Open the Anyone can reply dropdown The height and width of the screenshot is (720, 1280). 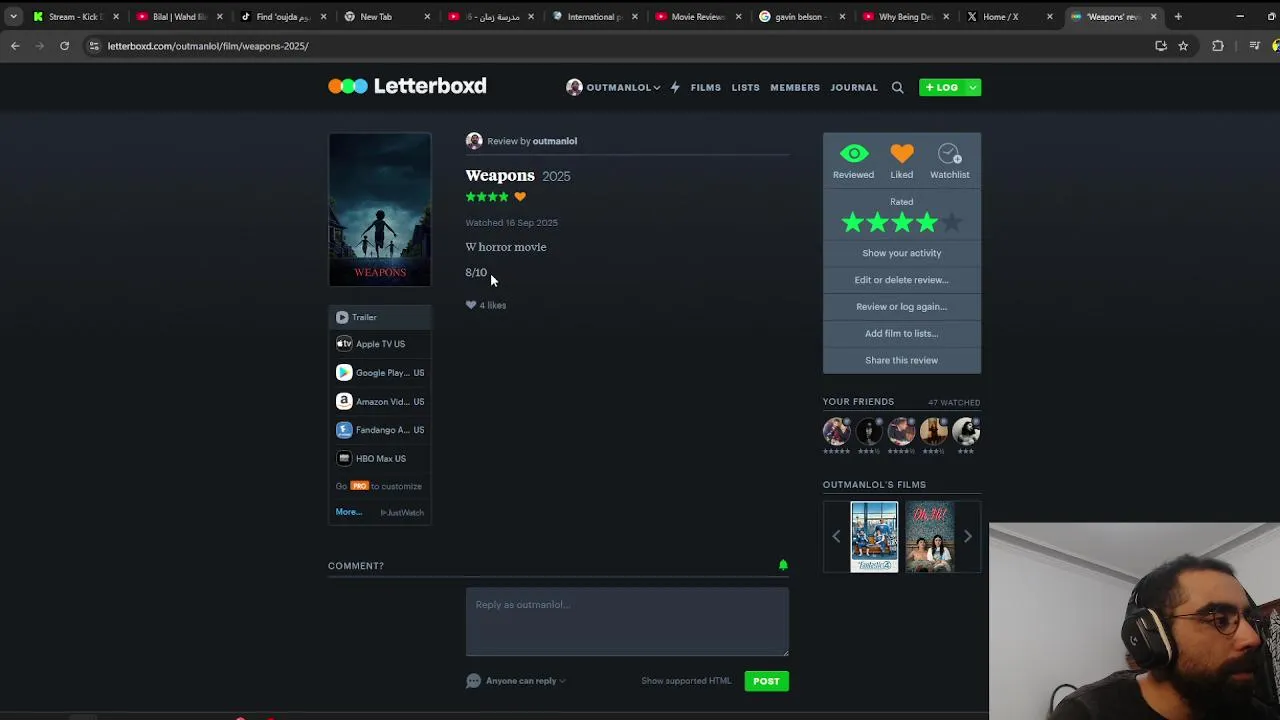[x=516, y=681]
